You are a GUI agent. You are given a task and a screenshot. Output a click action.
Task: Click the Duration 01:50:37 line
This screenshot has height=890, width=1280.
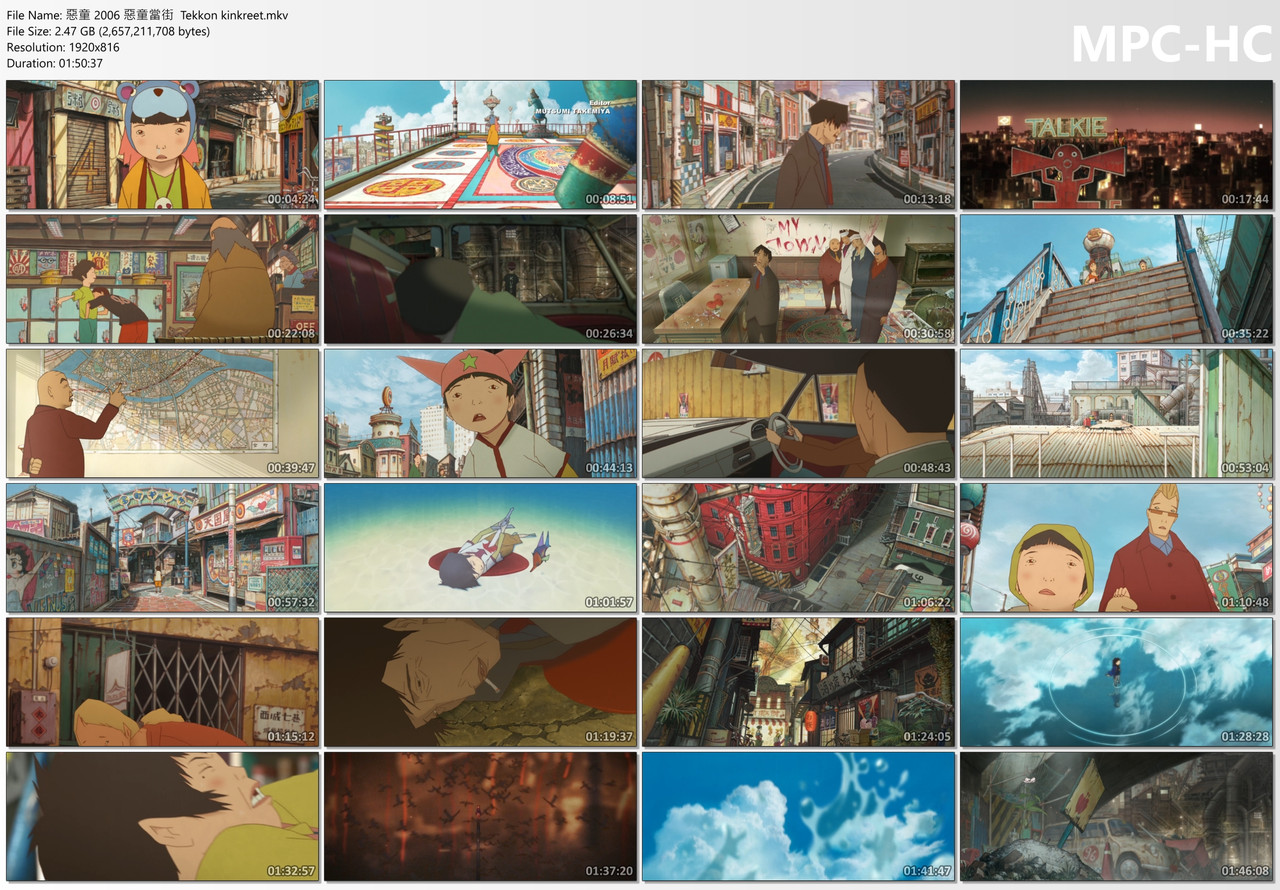(x=54, y=63)
